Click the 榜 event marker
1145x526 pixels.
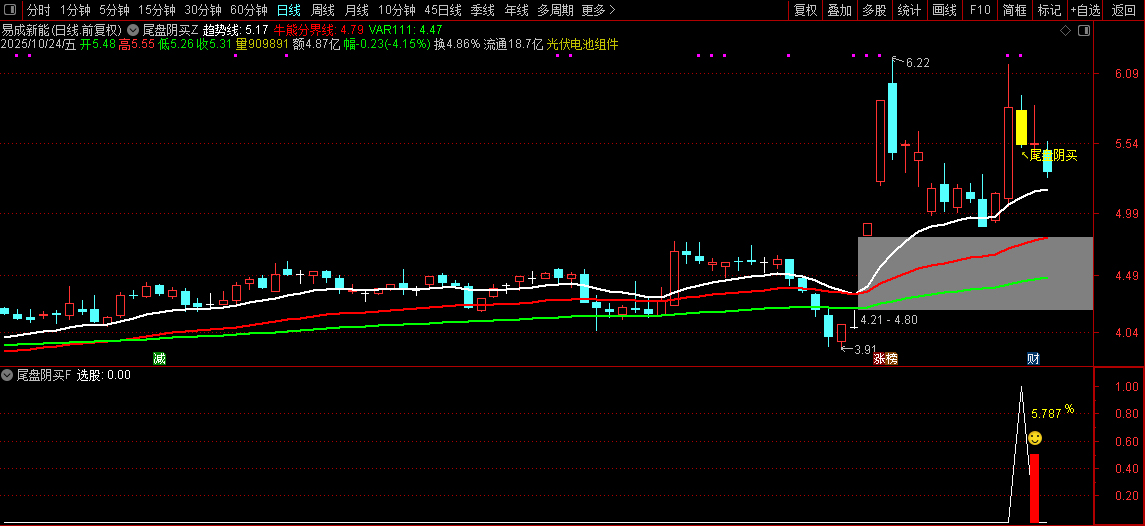(x=891, y=359)
